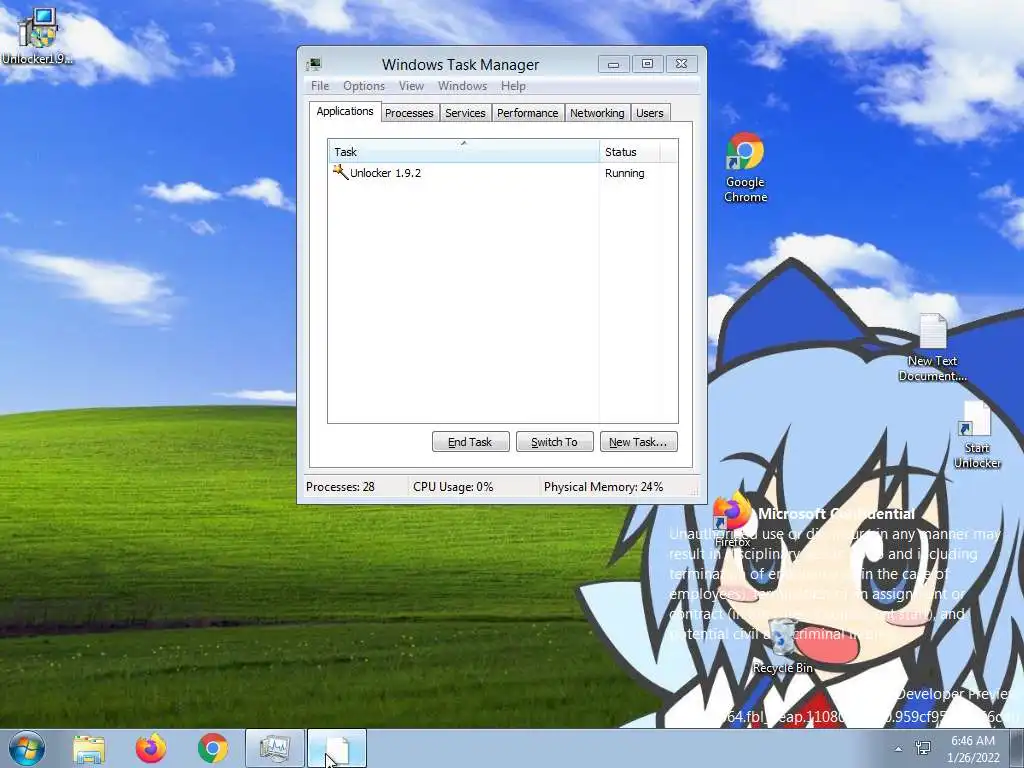The width and height of the screenshot is (1024, 768).
Task: Open the Options menu
Action: (364, 86)
